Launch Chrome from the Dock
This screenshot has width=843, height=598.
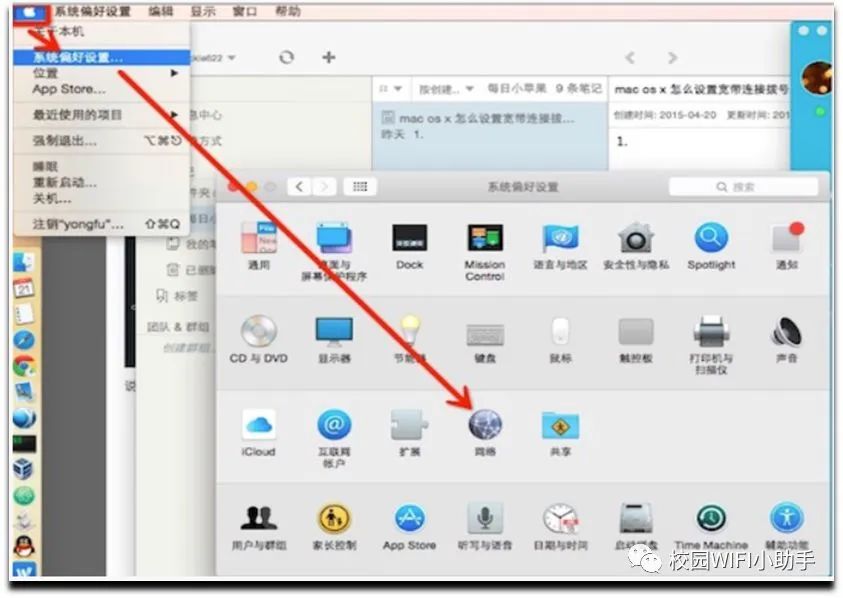24,366
